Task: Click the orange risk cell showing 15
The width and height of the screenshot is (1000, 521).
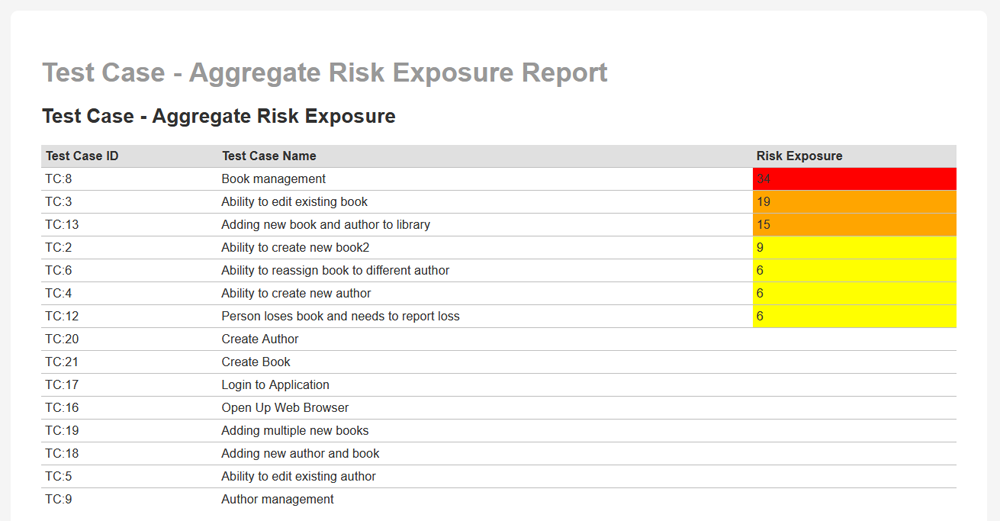Action: (x=854, y=225)
